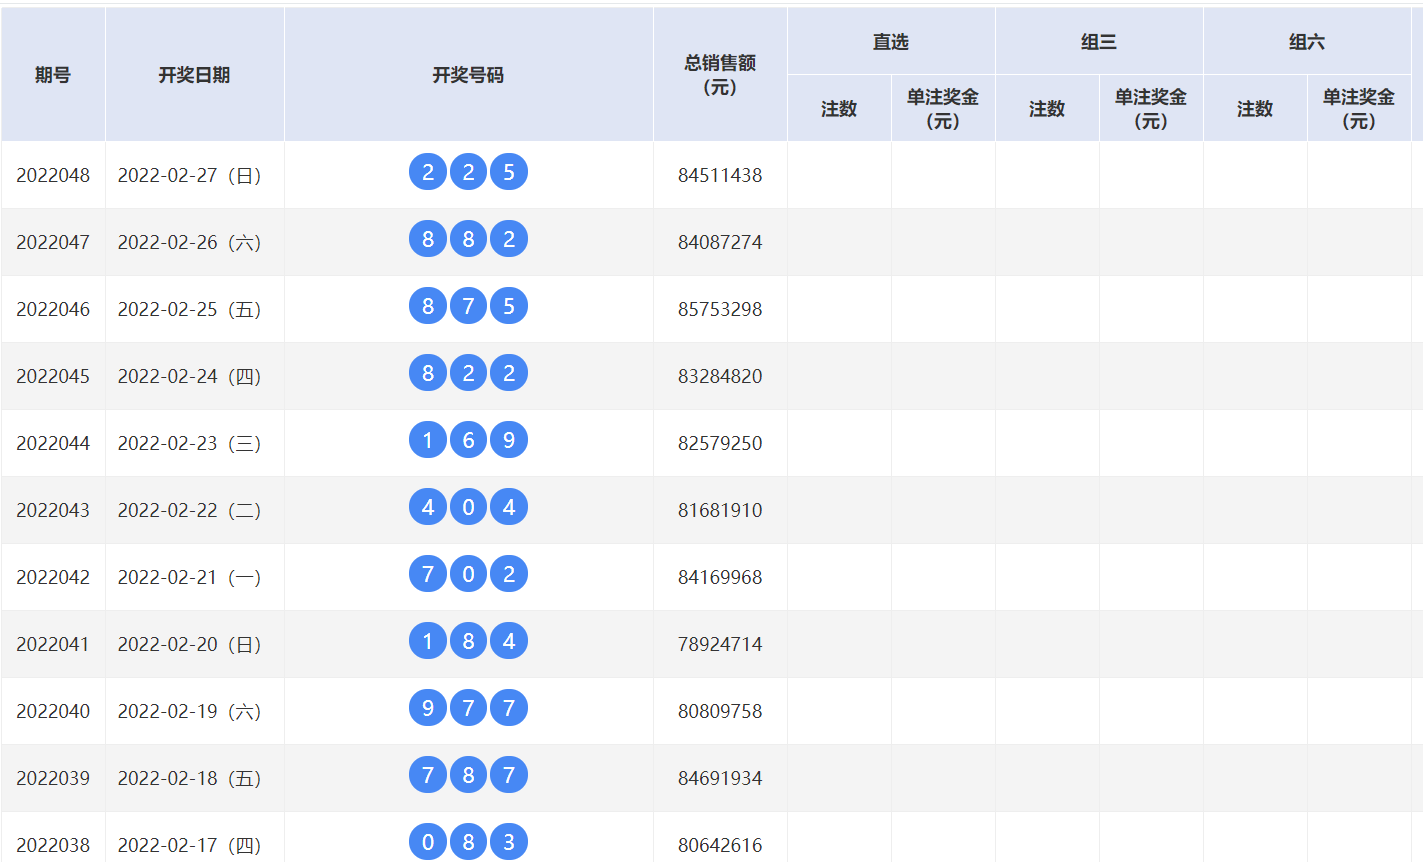Select issue number 2022048
Screen dimensions: 1423x862
(x=53, y=175)
